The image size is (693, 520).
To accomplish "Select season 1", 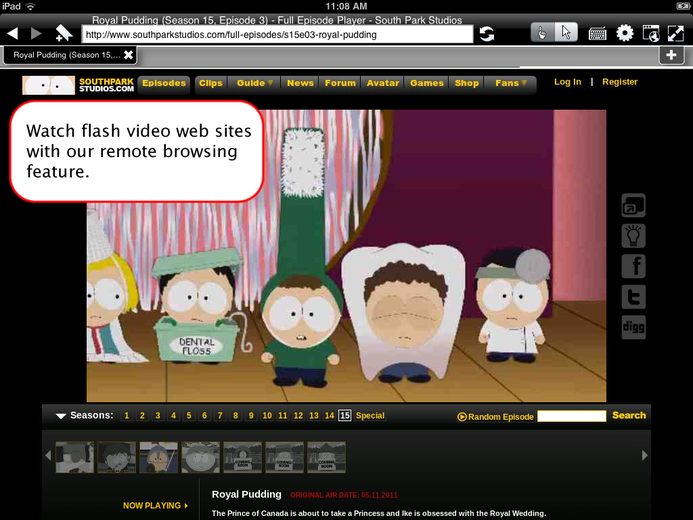I will (x=126, y=416).
